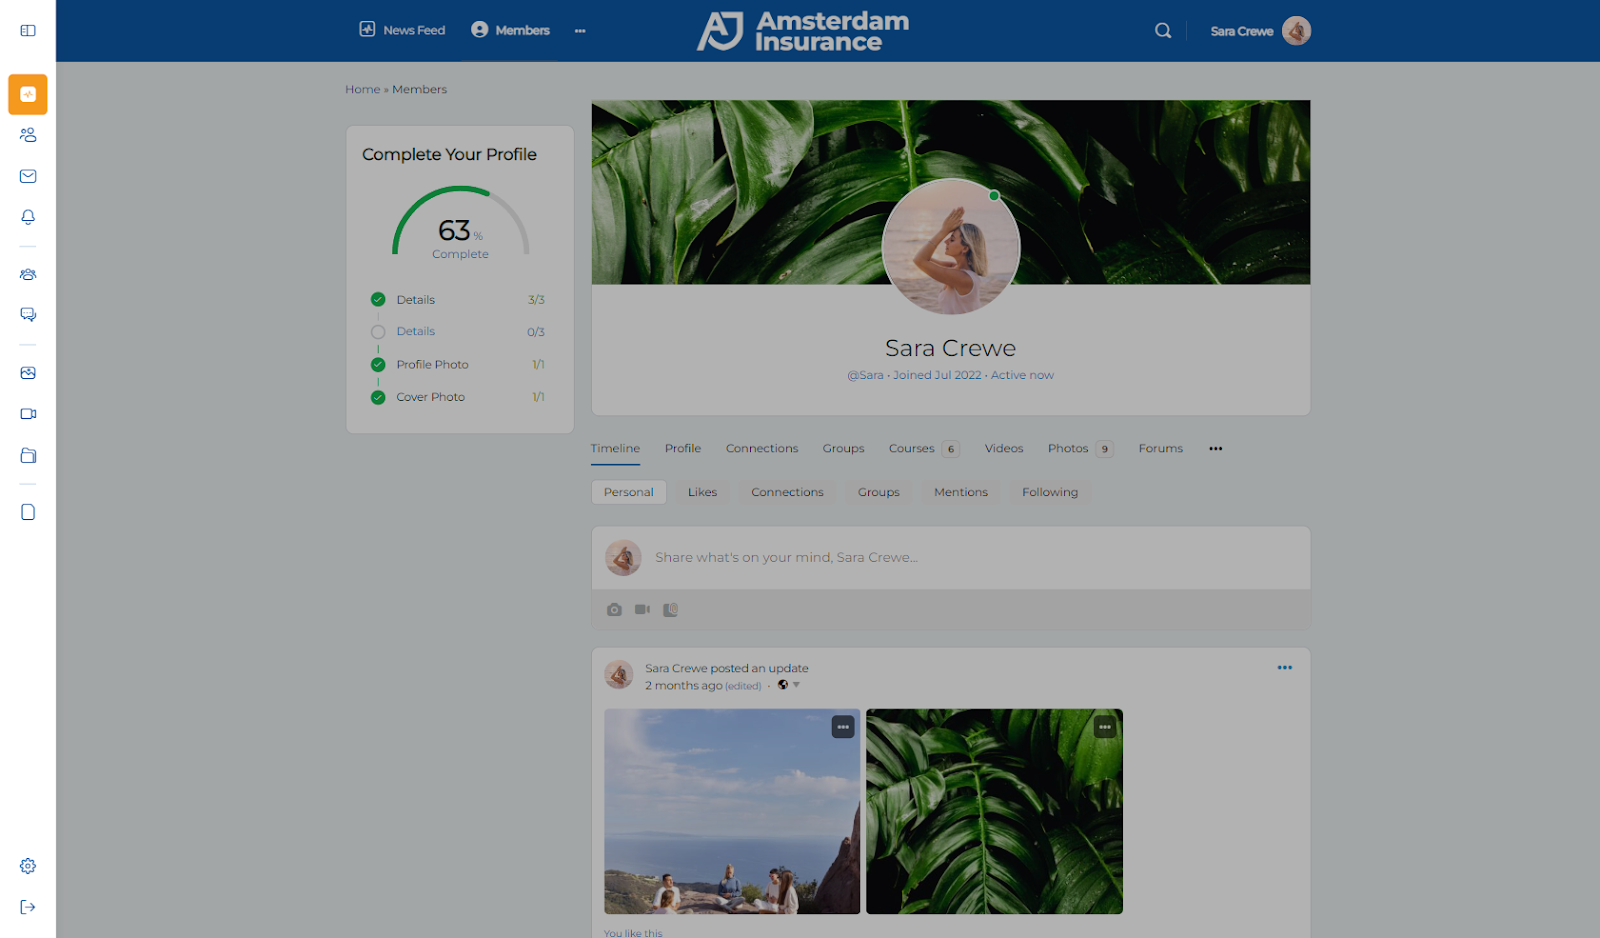Click the checked Profile Photo step indicator
Image resolution: width=1600 pixels, height=938 pixels.
point(378,365)
